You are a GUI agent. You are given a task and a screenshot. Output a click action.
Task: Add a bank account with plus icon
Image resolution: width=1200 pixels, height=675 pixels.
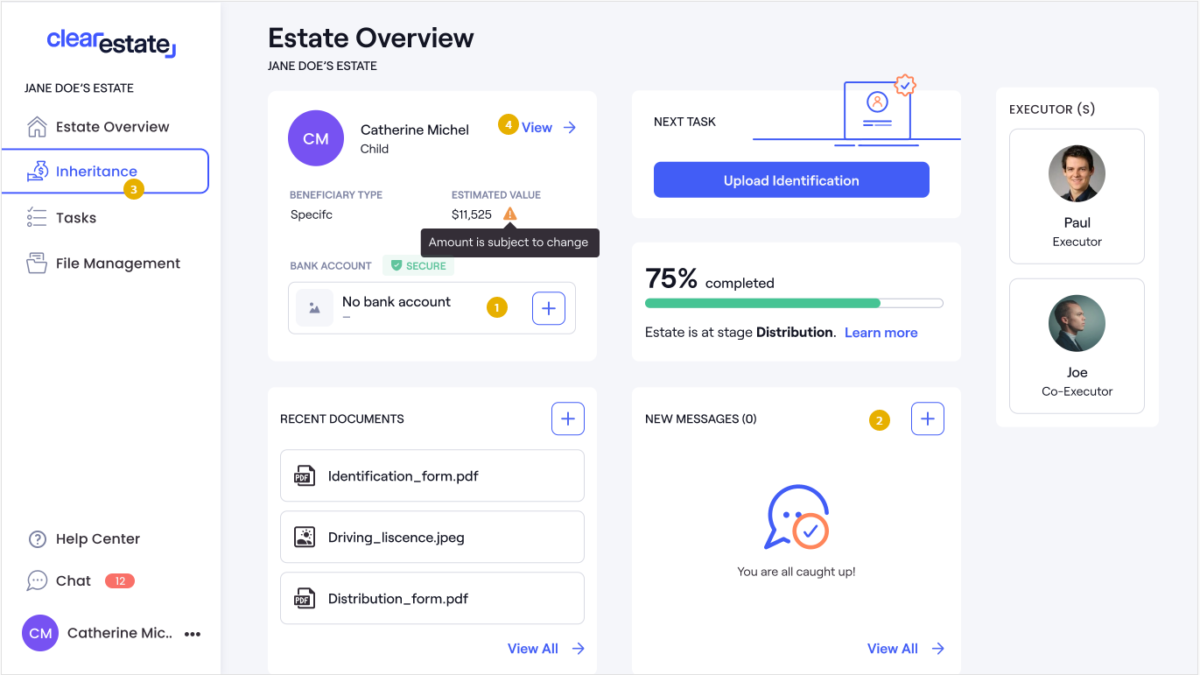point(548,308)
